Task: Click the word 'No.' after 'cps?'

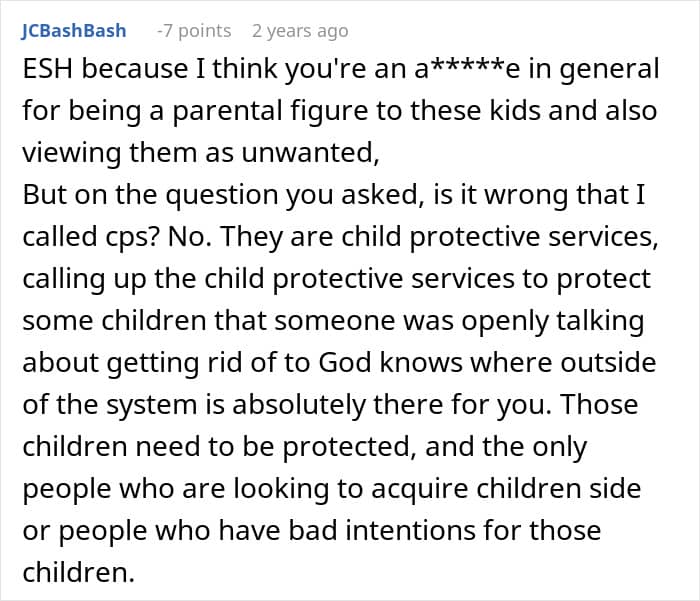Action: [x=189, y=237]
